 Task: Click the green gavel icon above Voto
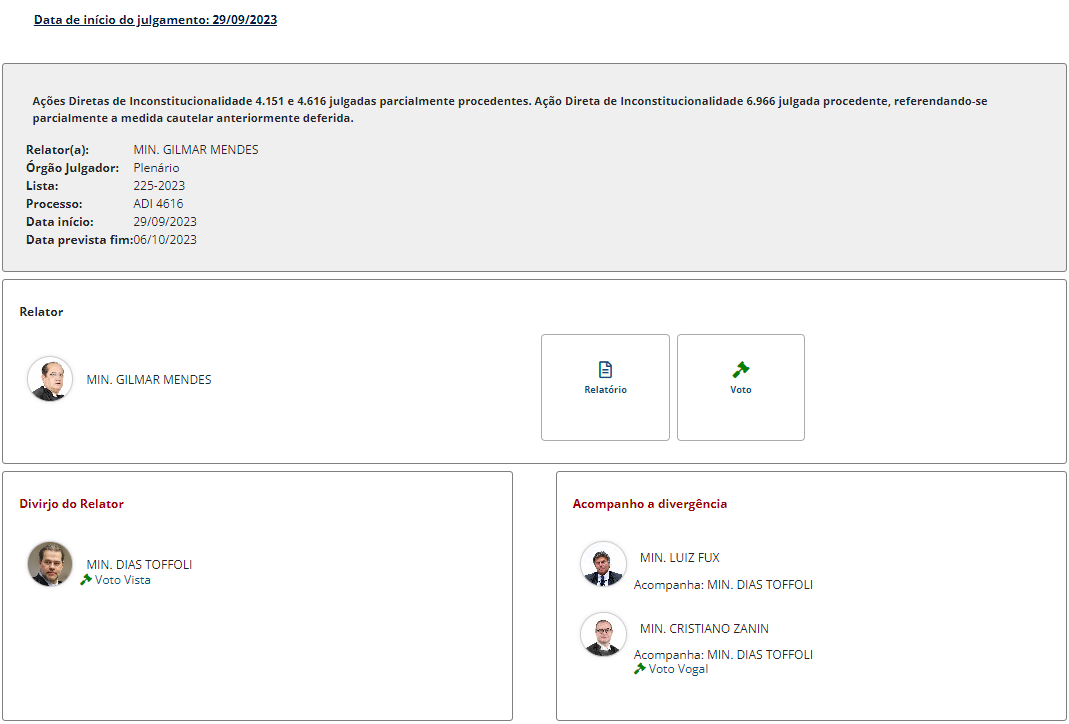pyautogui.click(x=741, y=369)
